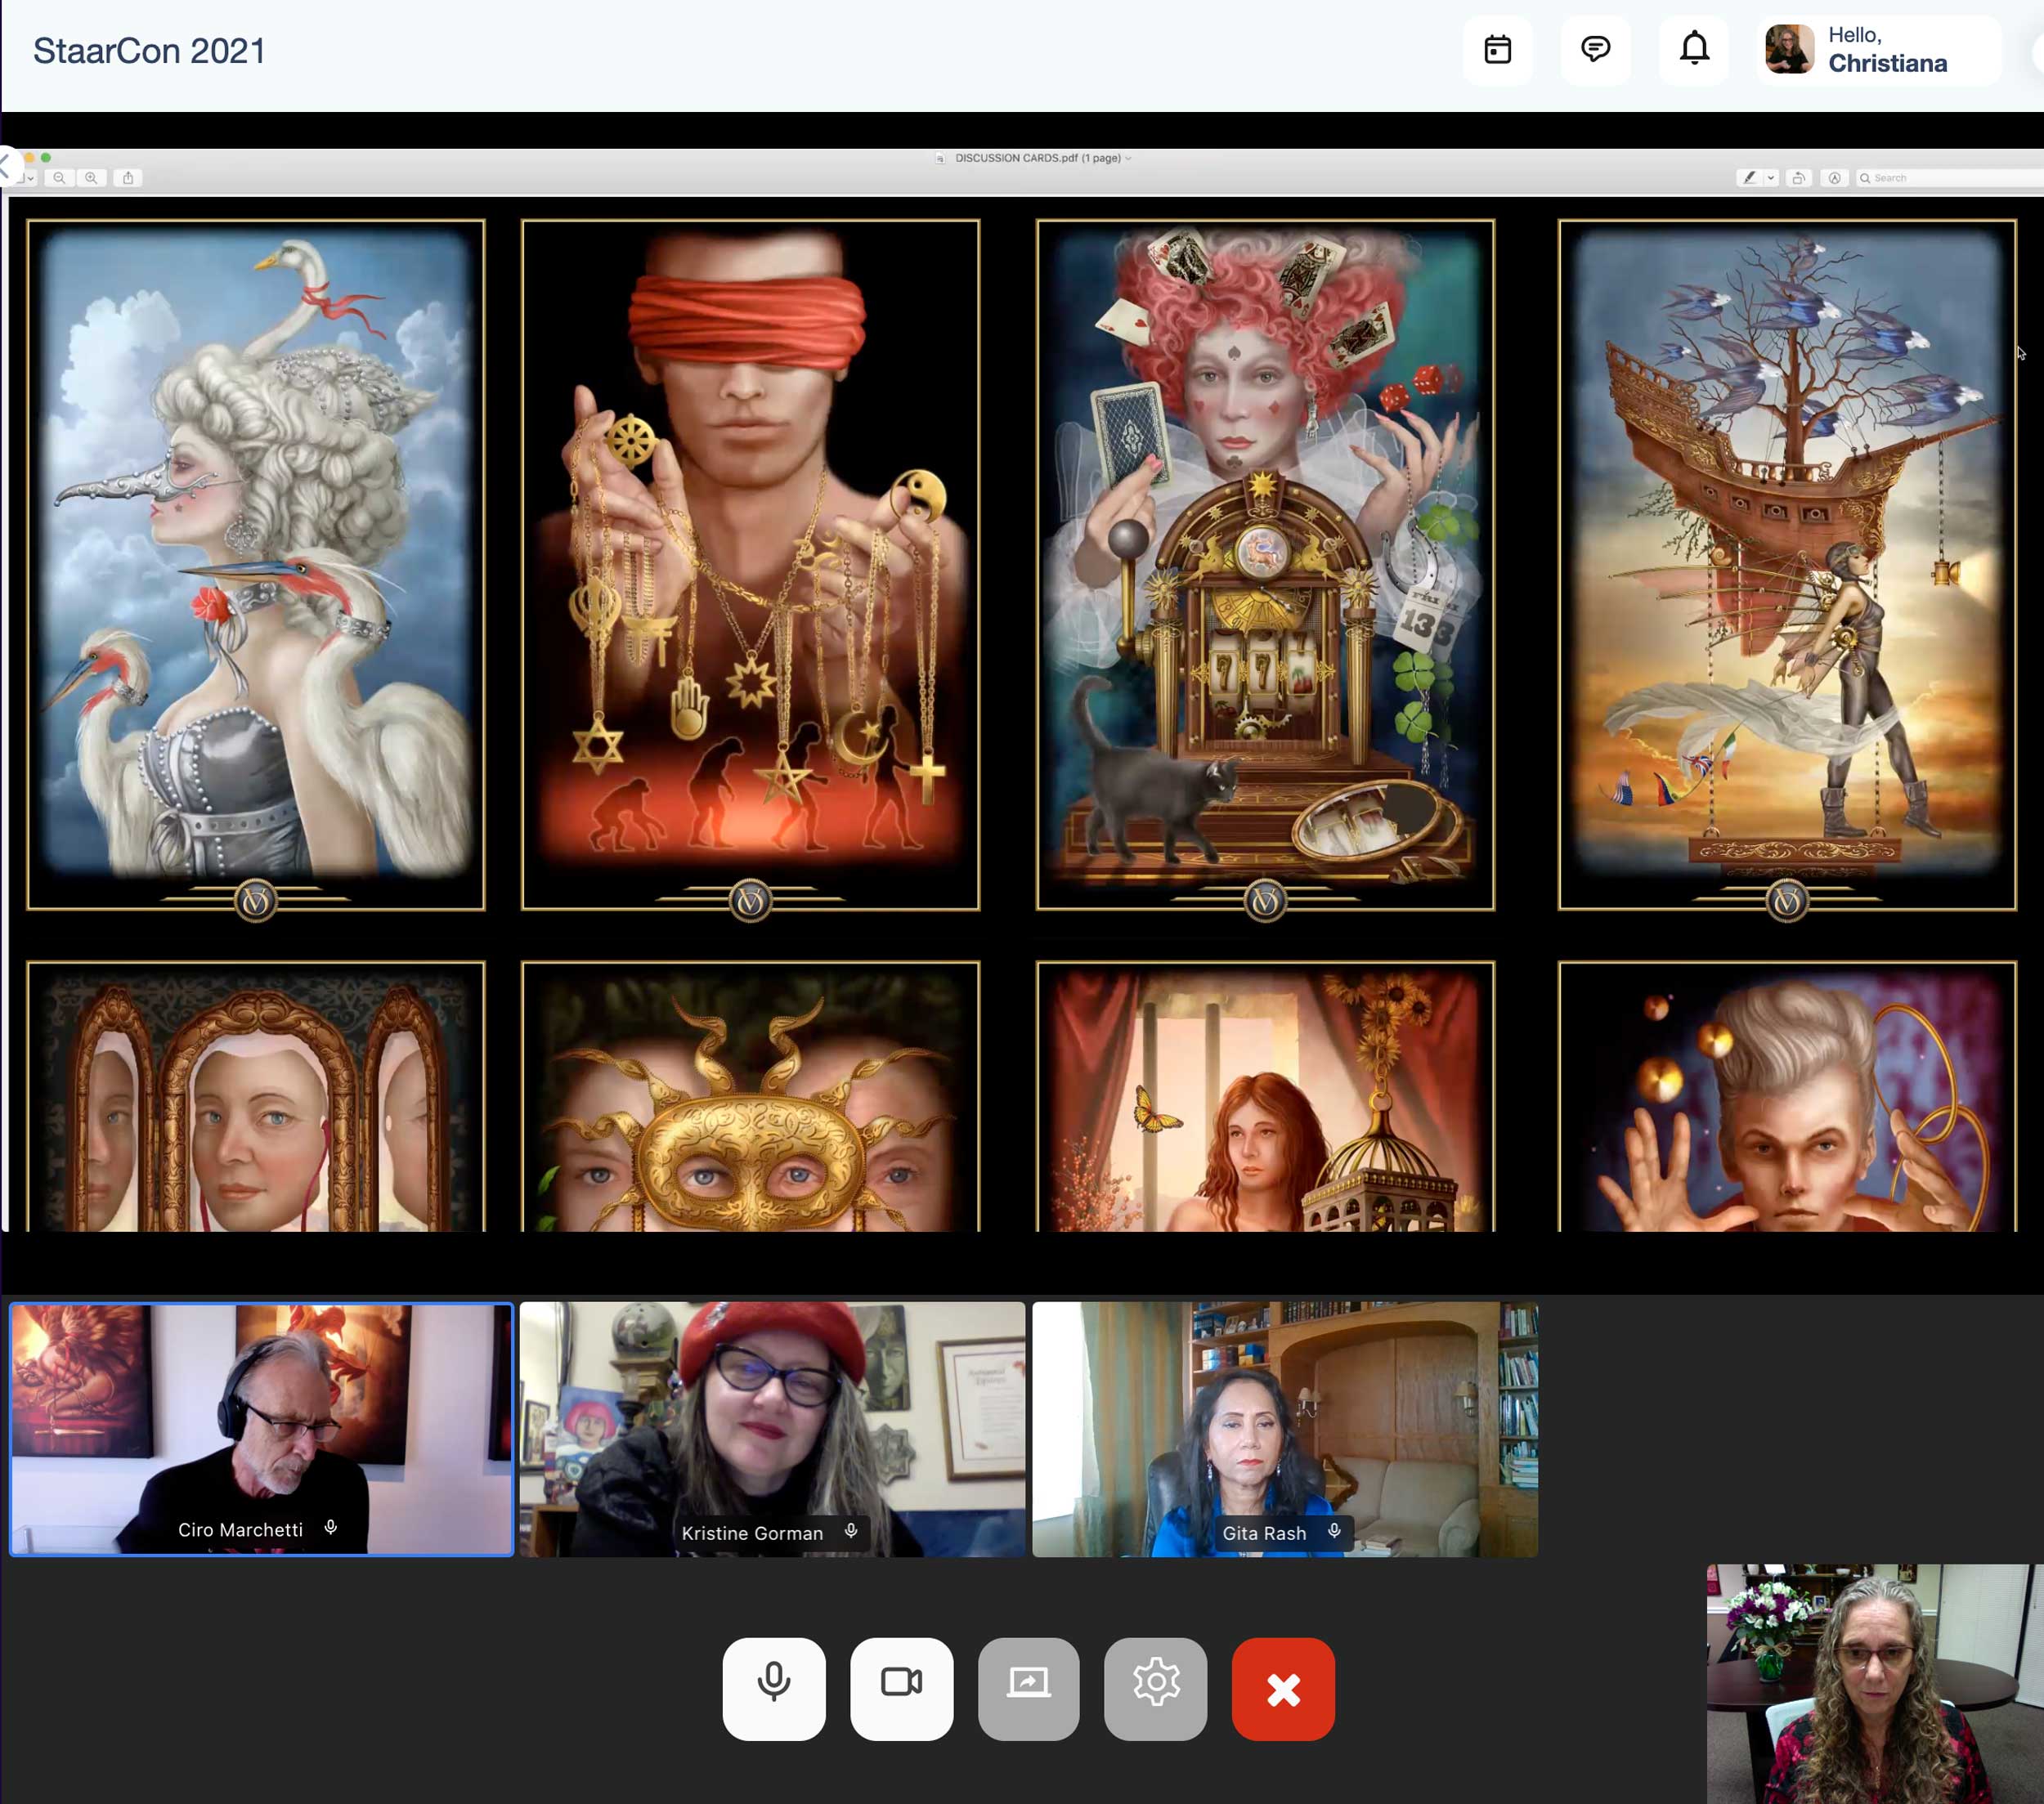The image size is (2044, 1804).
Task: Leave call with red X button
Action: pos(1283,1688)
